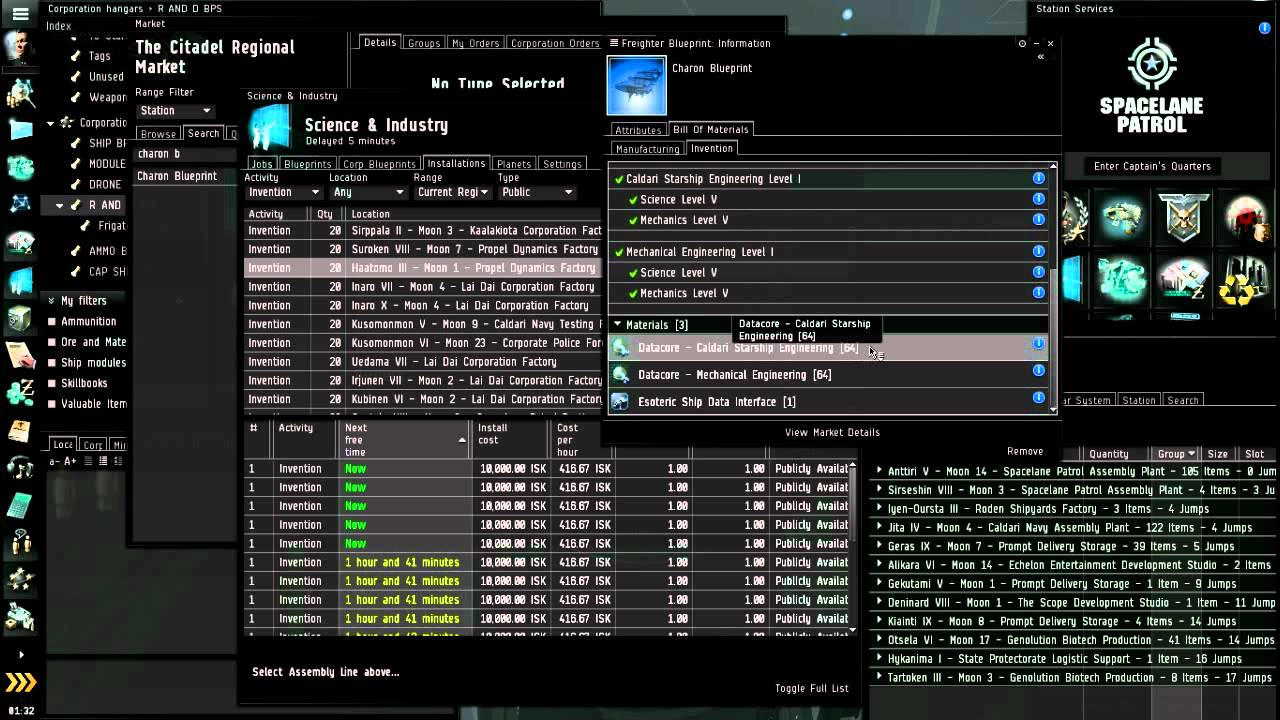Open the Map icon in Neocom
Image resolution: width=1280 pixels, height=720 pixels.
pyautogui.click(x=20, y=204)
